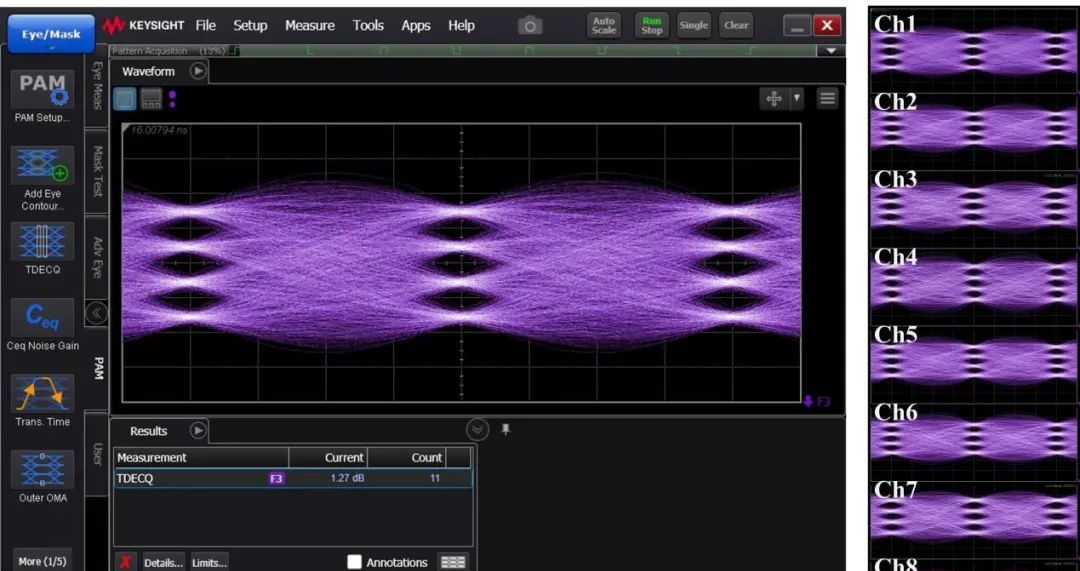This screenshot has width=1080, height=571.
Task: Open the waveform hamburger menu
Action: pos(827,98)
